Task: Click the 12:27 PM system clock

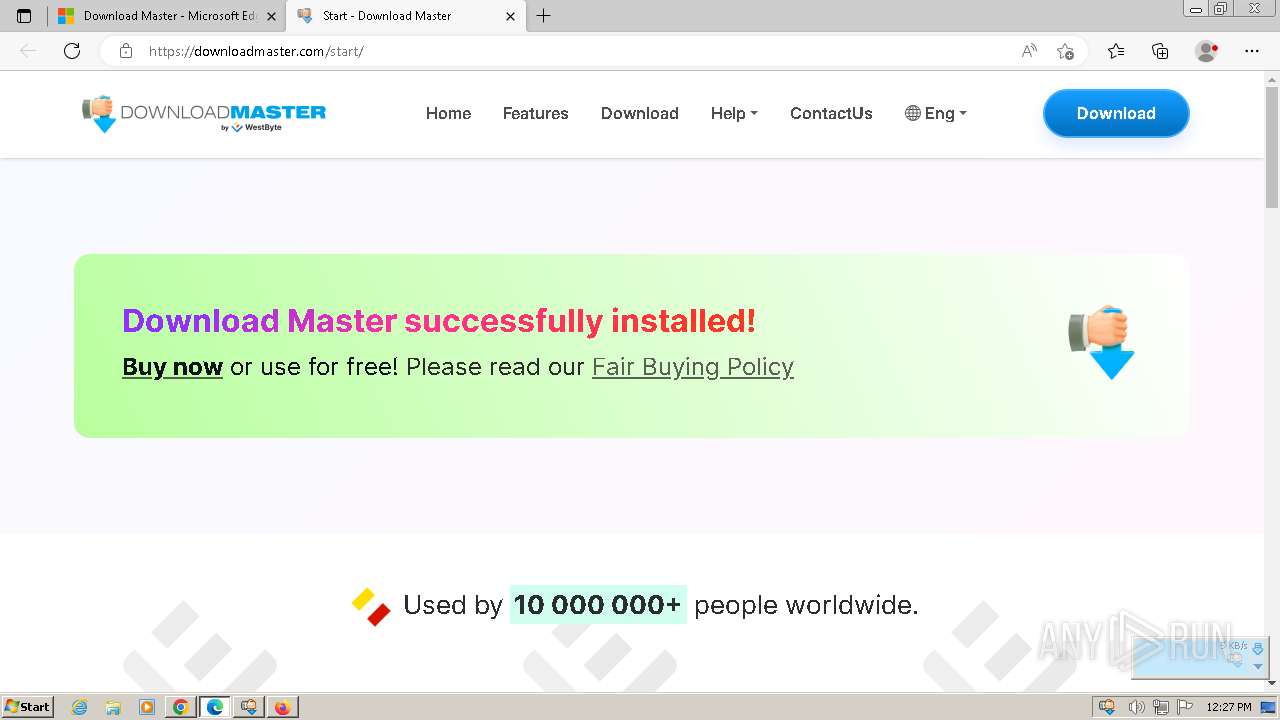Action: [x=1229, y=707]
